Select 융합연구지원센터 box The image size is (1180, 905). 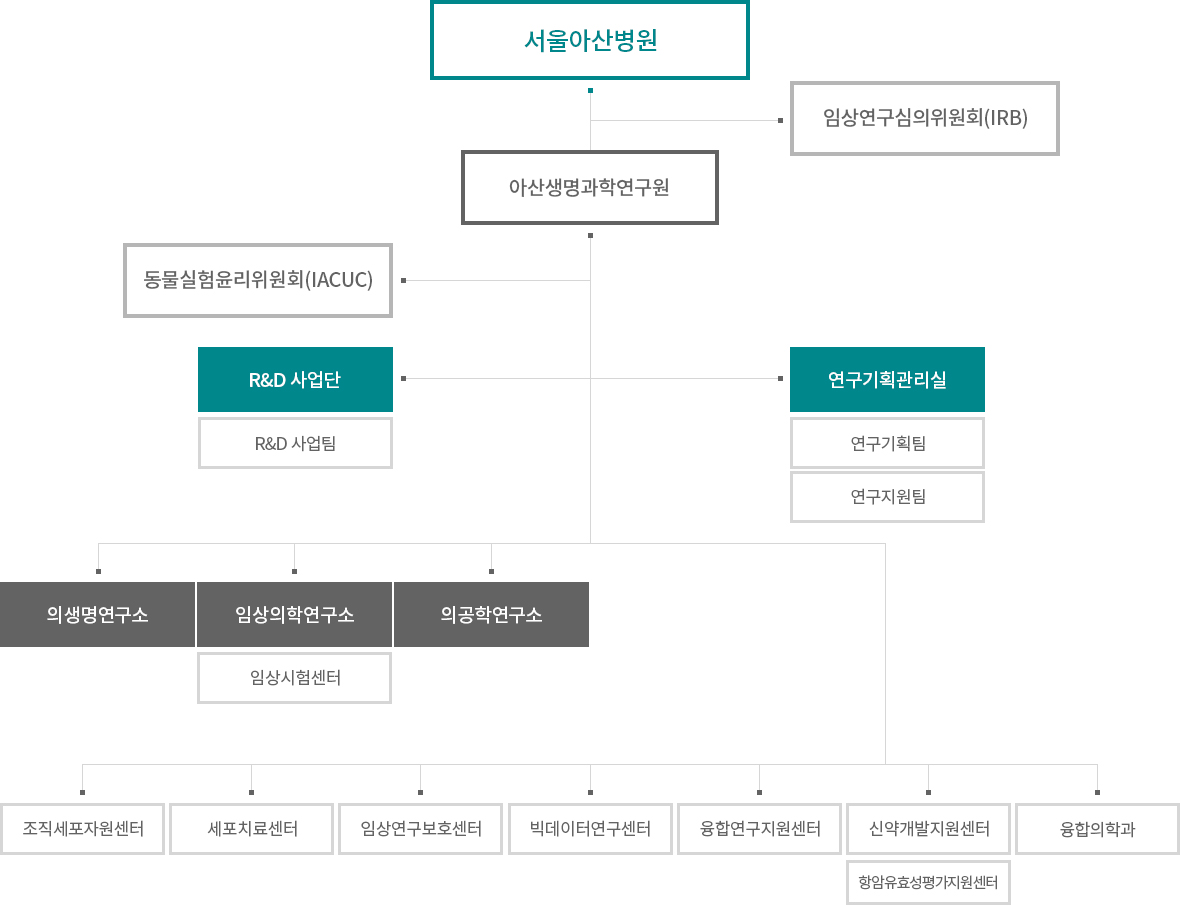[x=759, y=829]
